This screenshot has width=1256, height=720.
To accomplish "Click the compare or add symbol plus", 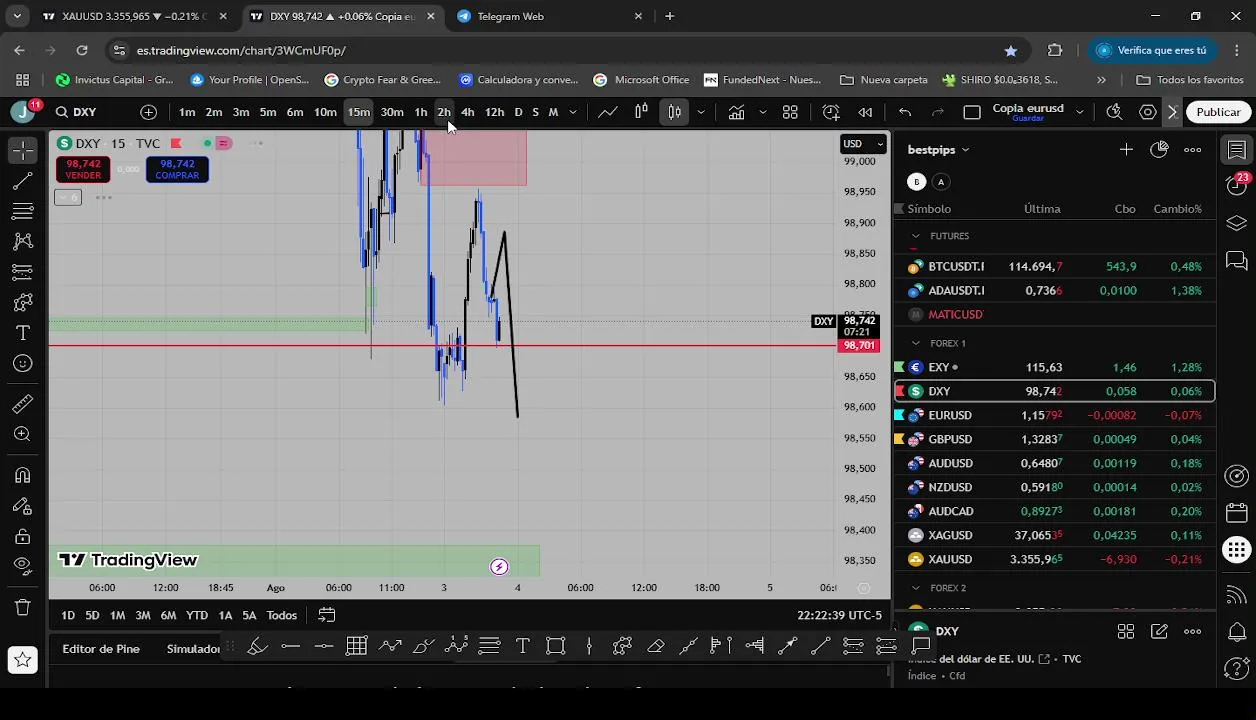I will [x=149, y=112].
